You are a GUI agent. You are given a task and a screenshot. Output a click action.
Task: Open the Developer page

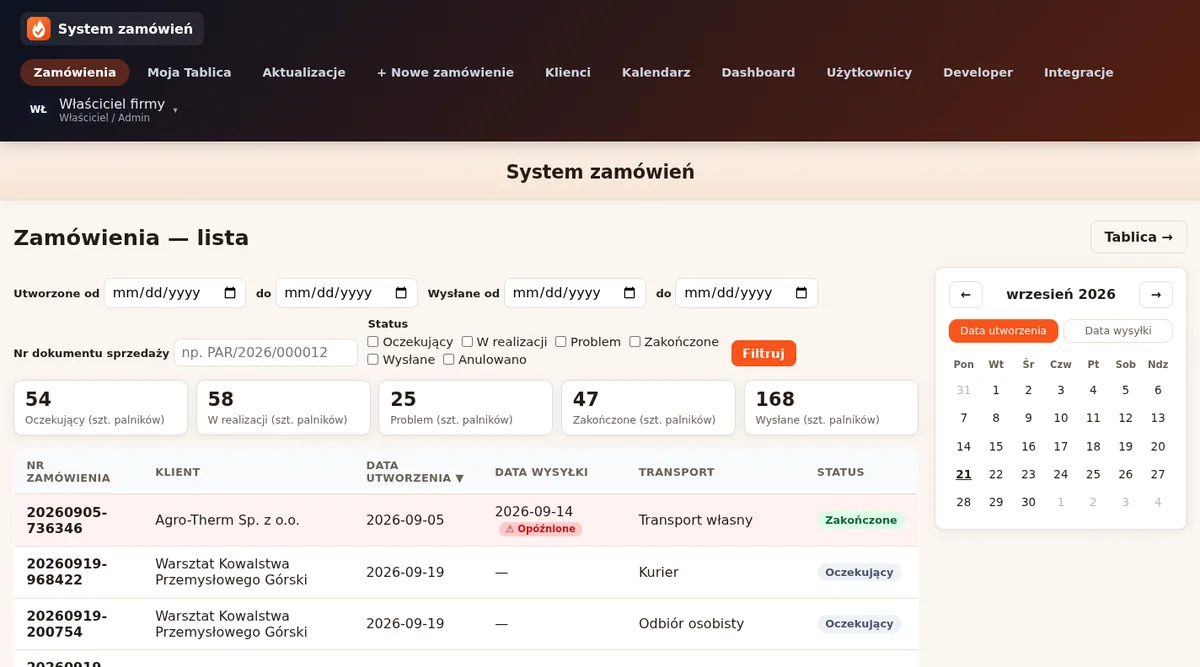978,72
